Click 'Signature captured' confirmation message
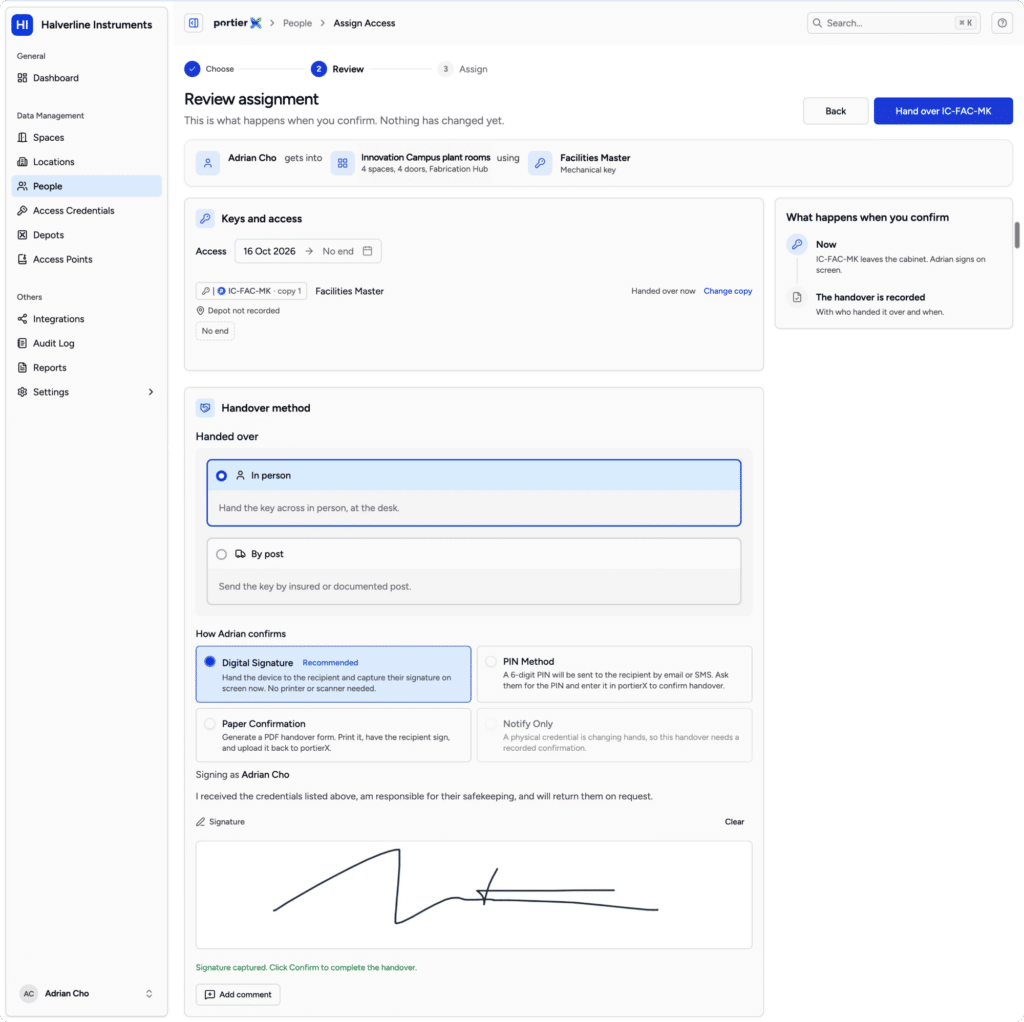1024x1022 pixels. (x=306, y=967)
